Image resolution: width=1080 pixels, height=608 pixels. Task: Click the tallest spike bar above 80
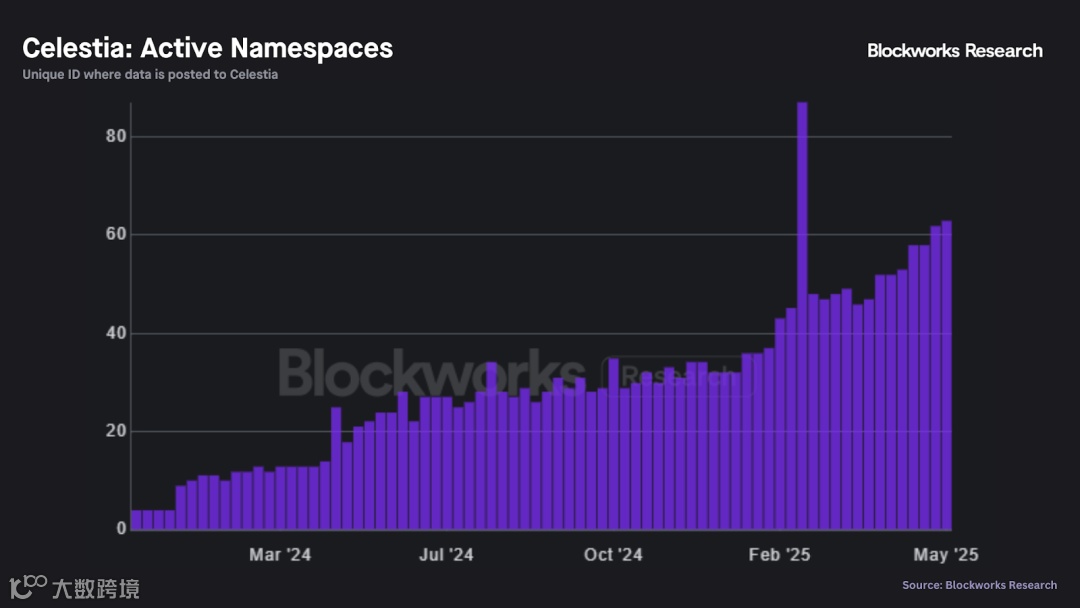pos(802,316)
